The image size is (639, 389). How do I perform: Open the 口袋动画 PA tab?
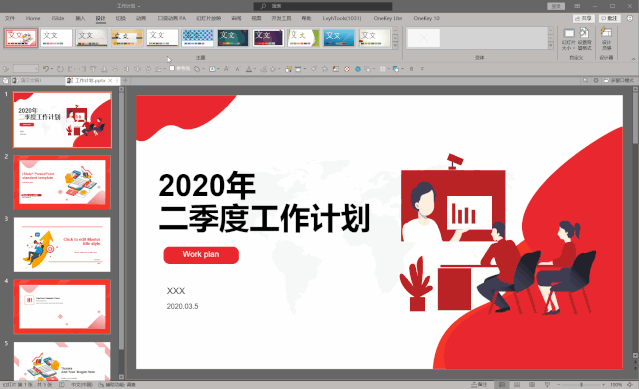tap(172, 18)
